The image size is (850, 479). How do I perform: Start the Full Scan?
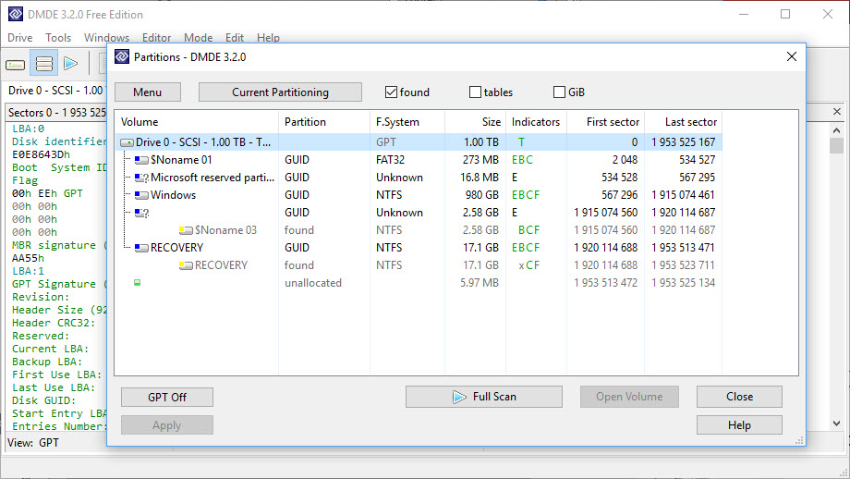point(484,397)
